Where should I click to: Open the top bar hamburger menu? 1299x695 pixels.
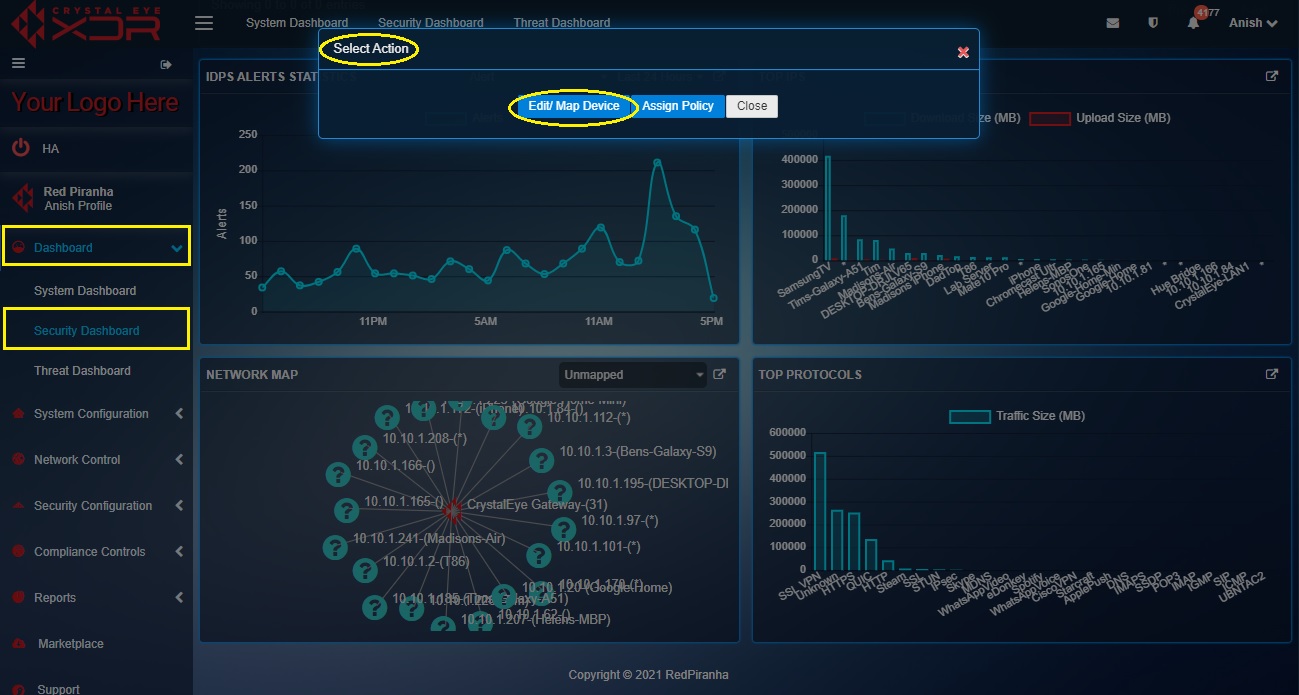tap(204, 23)
